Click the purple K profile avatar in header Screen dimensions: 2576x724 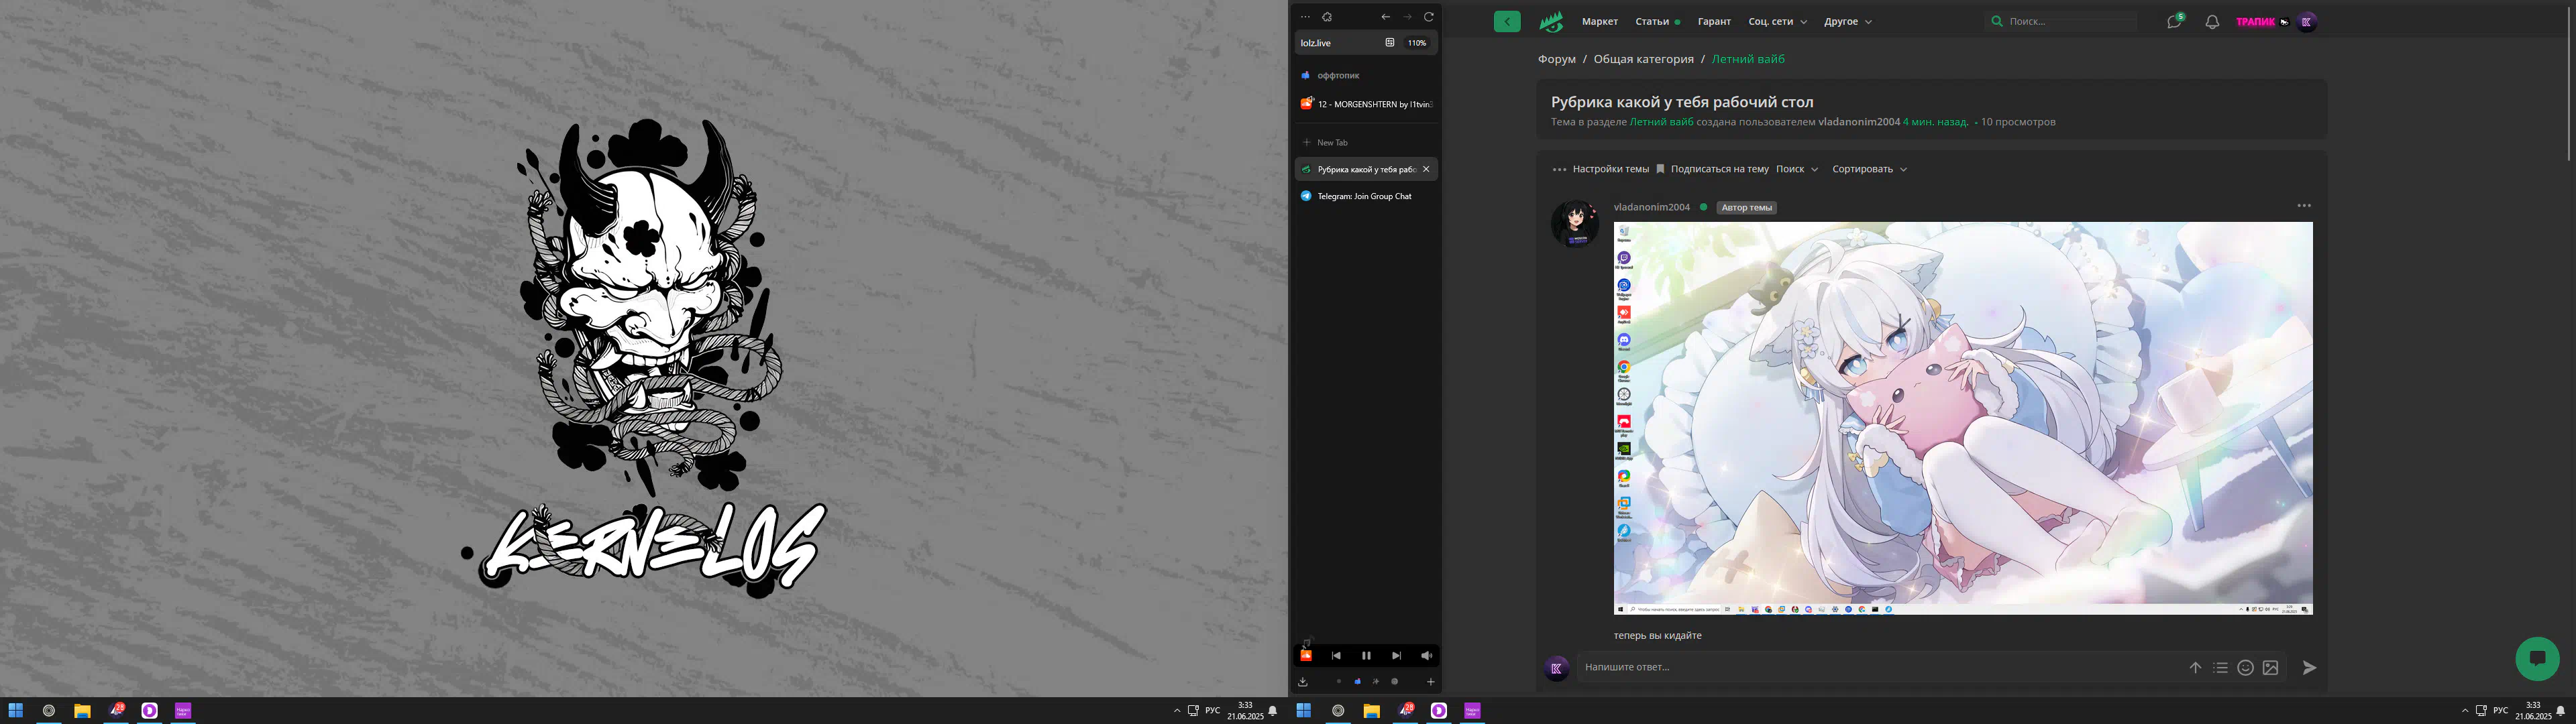(2307, 21)
